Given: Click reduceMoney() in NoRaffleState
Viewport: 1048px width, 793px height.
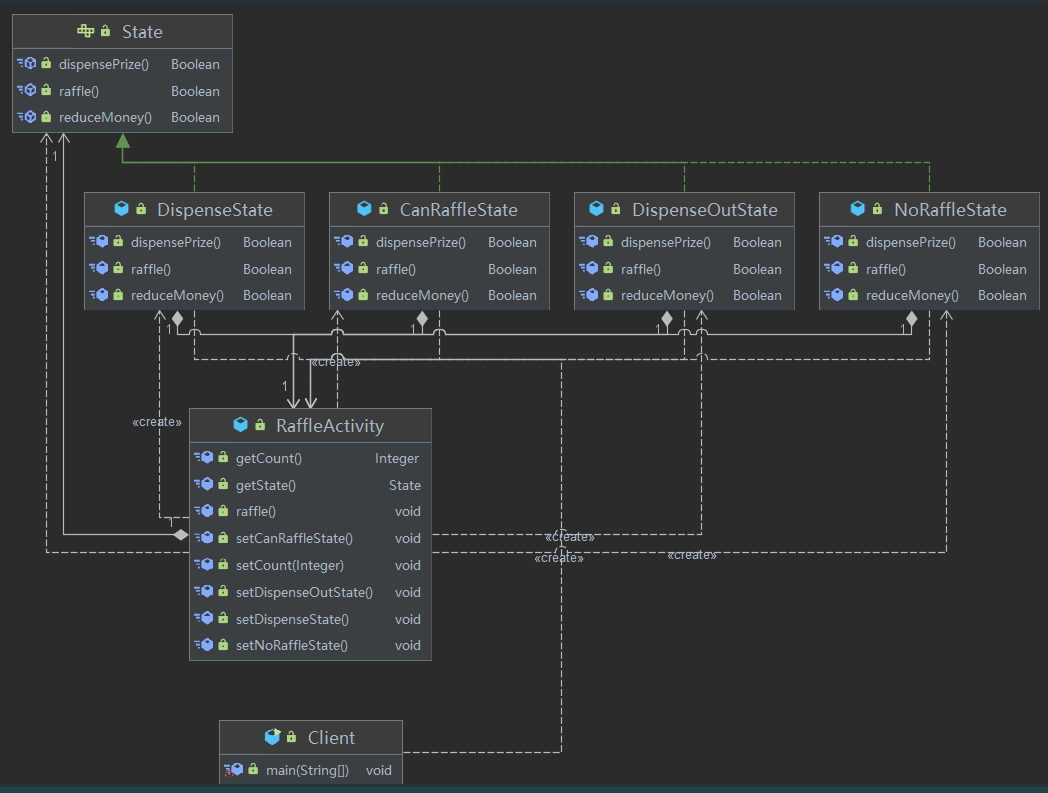Looking at the screenshot, I should [x=912, y=295].
